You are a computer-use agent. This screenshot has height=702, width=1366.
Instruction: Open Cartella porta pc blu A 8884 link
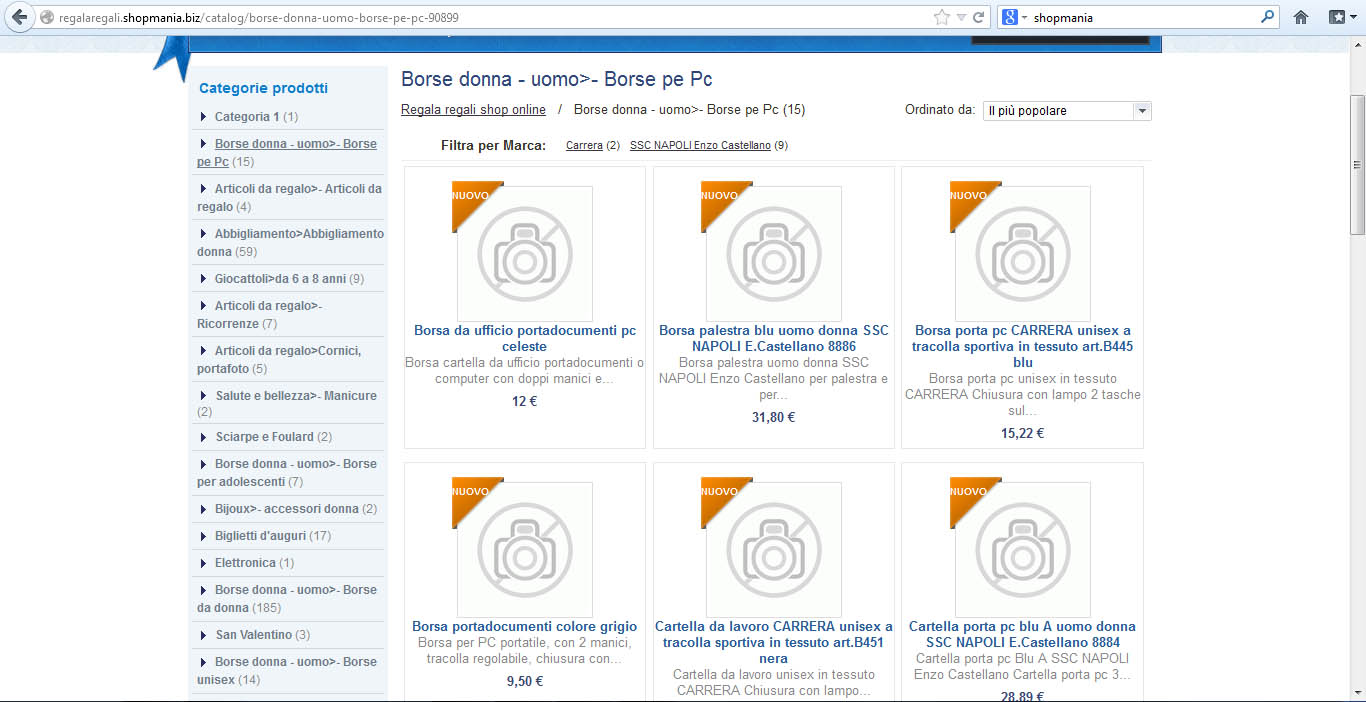click(x=1022, y=634)
